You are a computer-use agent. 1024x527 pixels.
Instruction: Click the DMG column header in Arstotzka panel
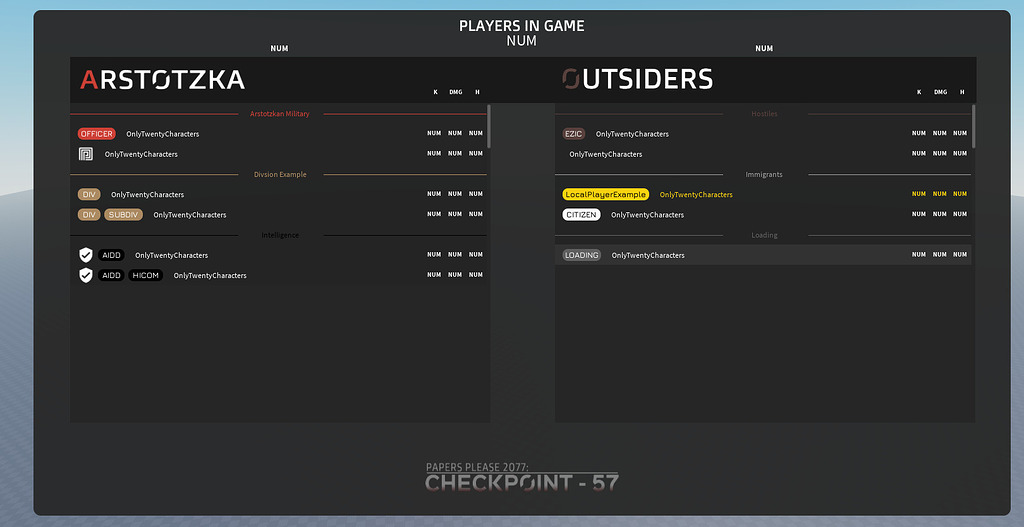pos(455,92)
